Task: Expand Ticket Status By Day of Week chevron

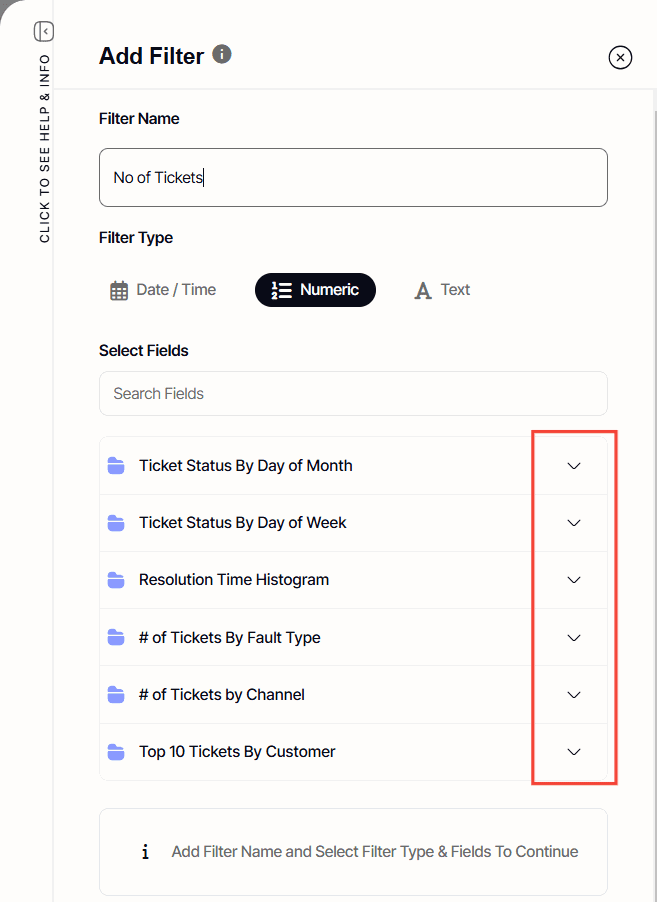Action: (574, 523)
